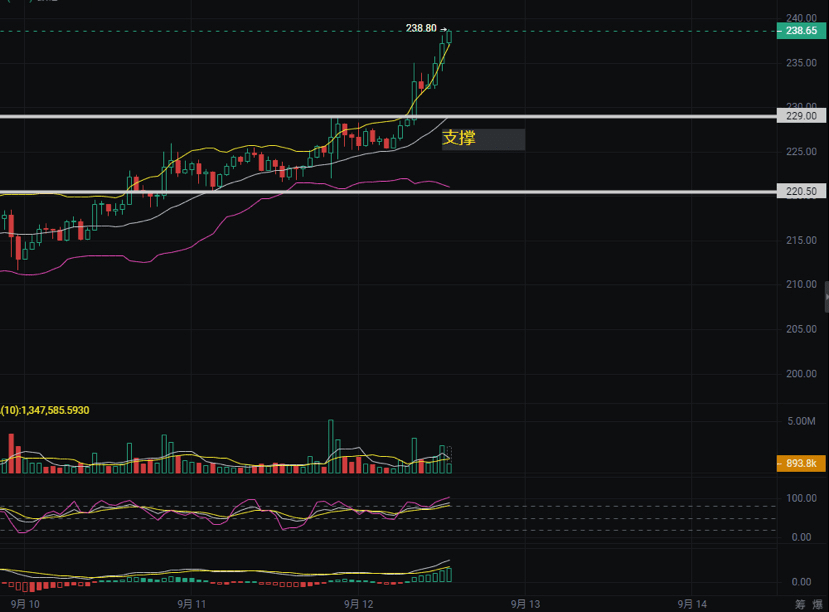Select the 229.00 price line label
829x612 pixels.
tap(801, 117)
